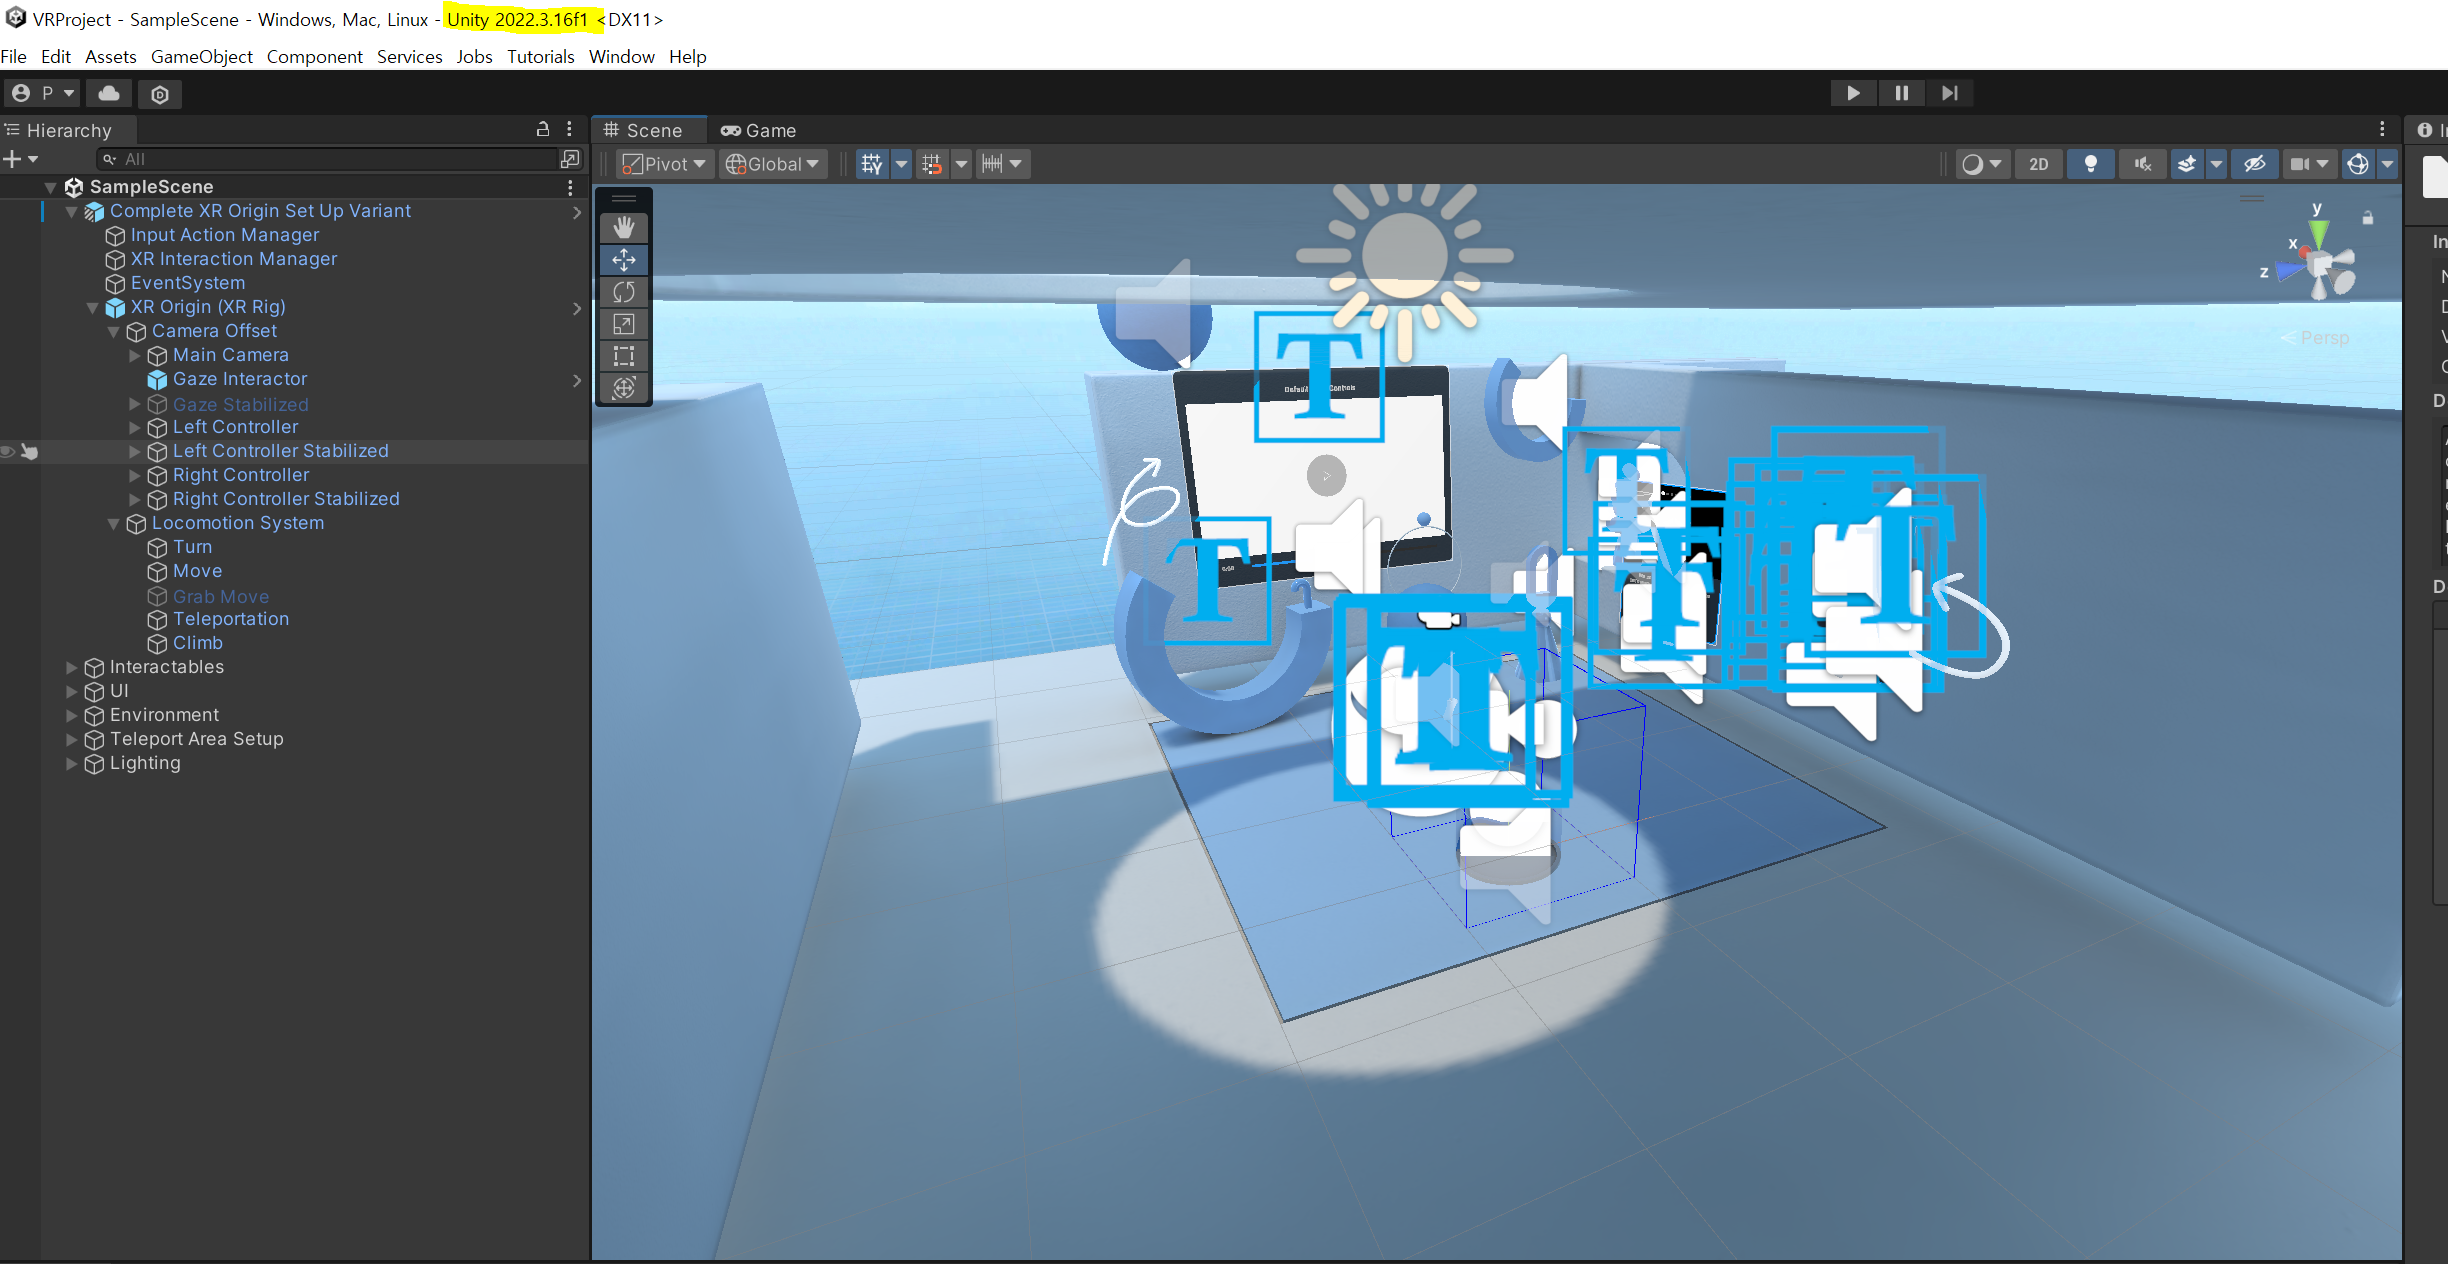The image size is (2448, 1264).
Task: Open the GameObject menu
Action: tap(201, 57)
